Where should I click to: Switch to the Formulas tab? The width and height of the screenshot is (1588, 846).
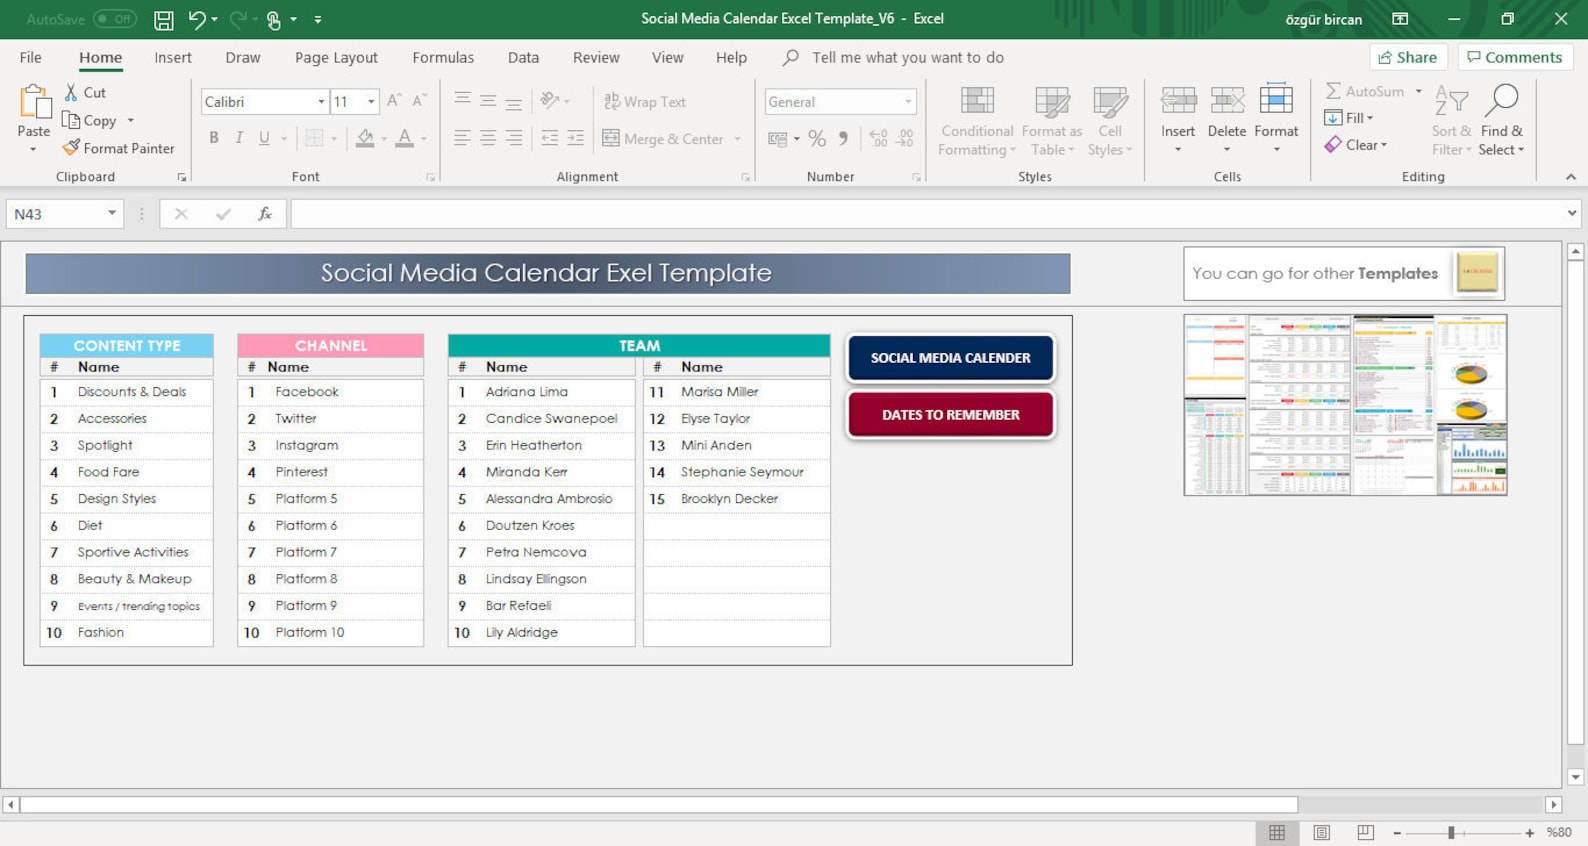[x=443, y=58]
